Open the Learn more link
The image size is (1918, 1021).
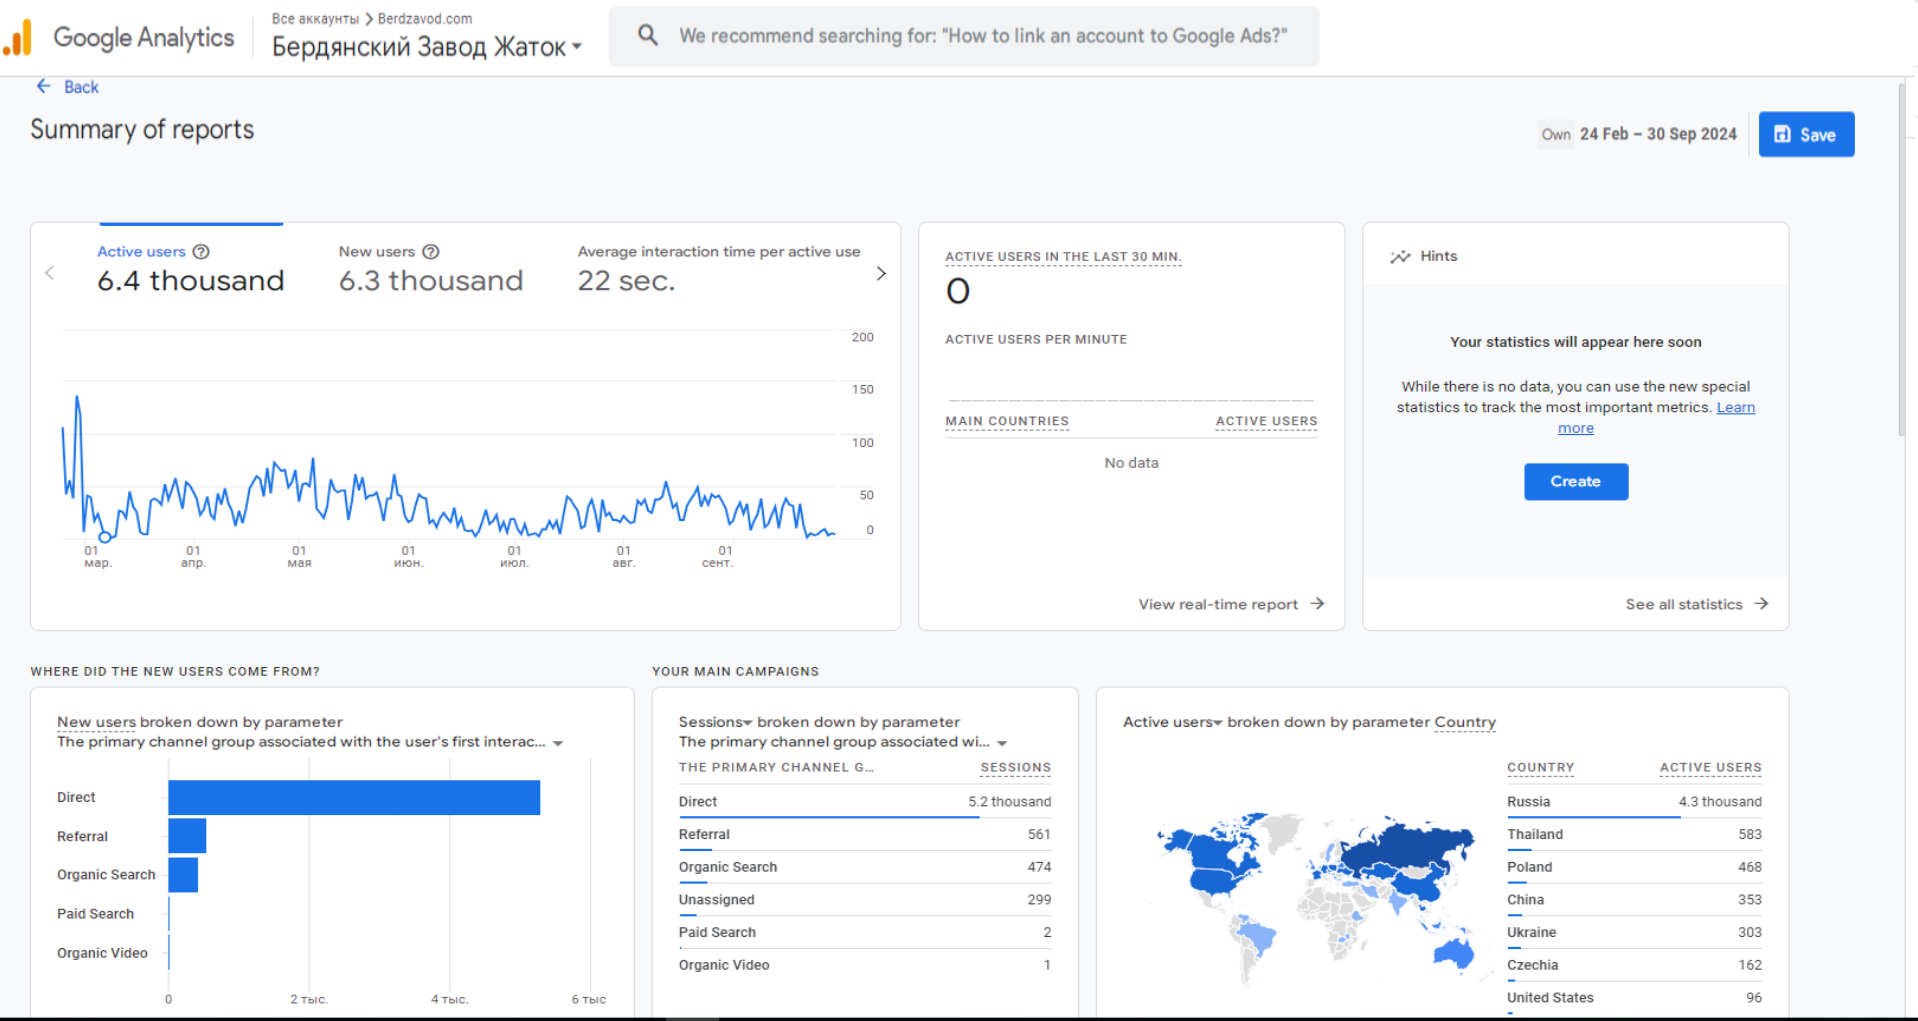(x=1735, y=407)
